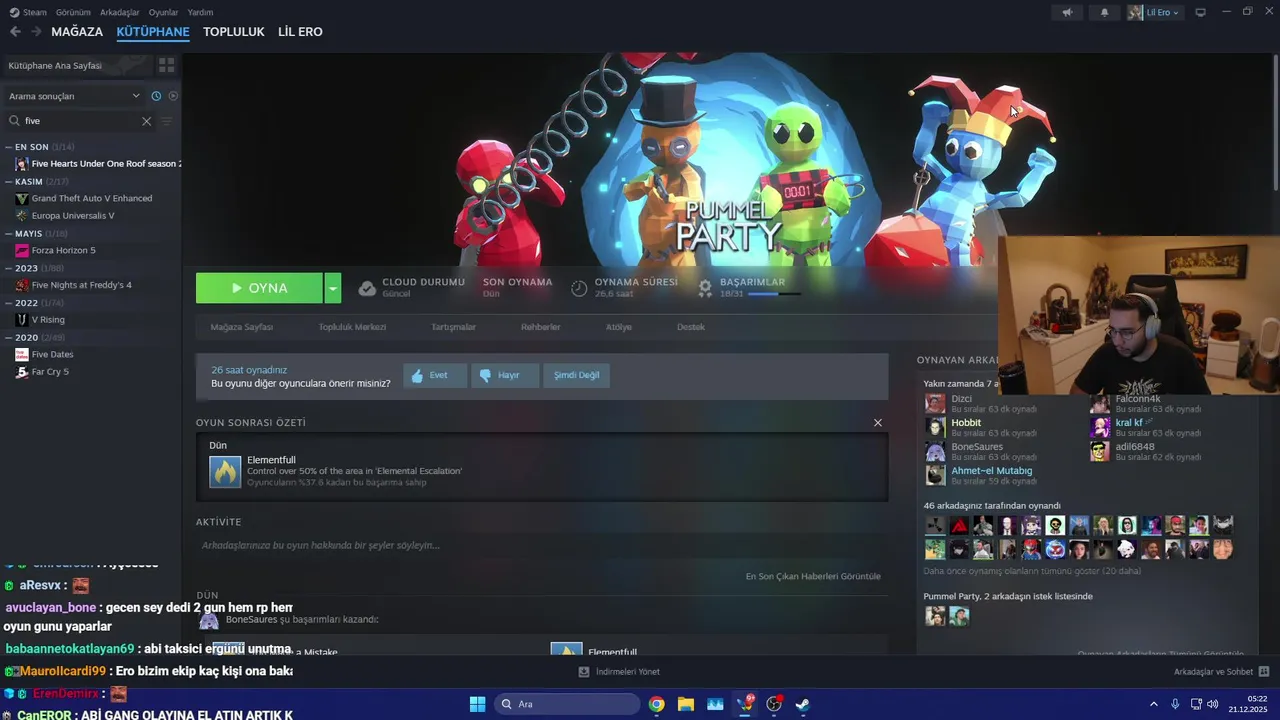Open the announcements megaphone icon
1280x720 pixels.
[1067, 12]
